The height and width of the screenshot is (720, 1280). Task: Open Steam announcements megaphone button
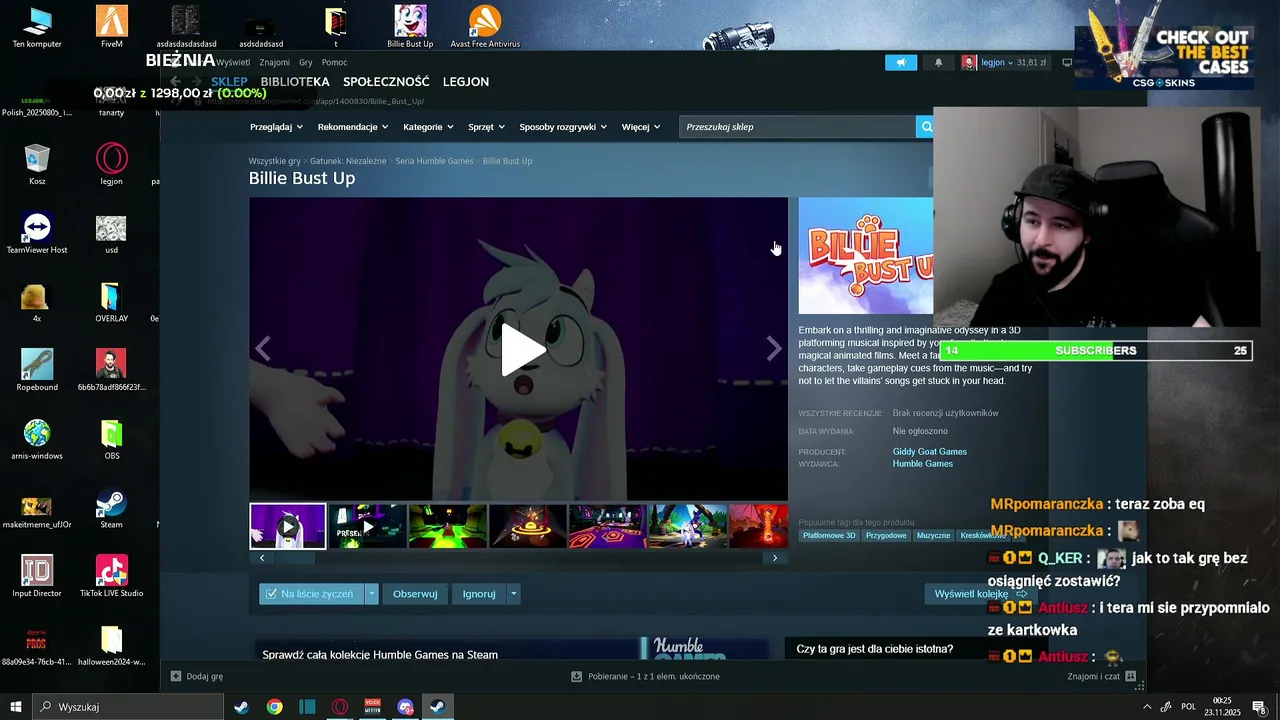pyautogui.click(x=901, y=62)
